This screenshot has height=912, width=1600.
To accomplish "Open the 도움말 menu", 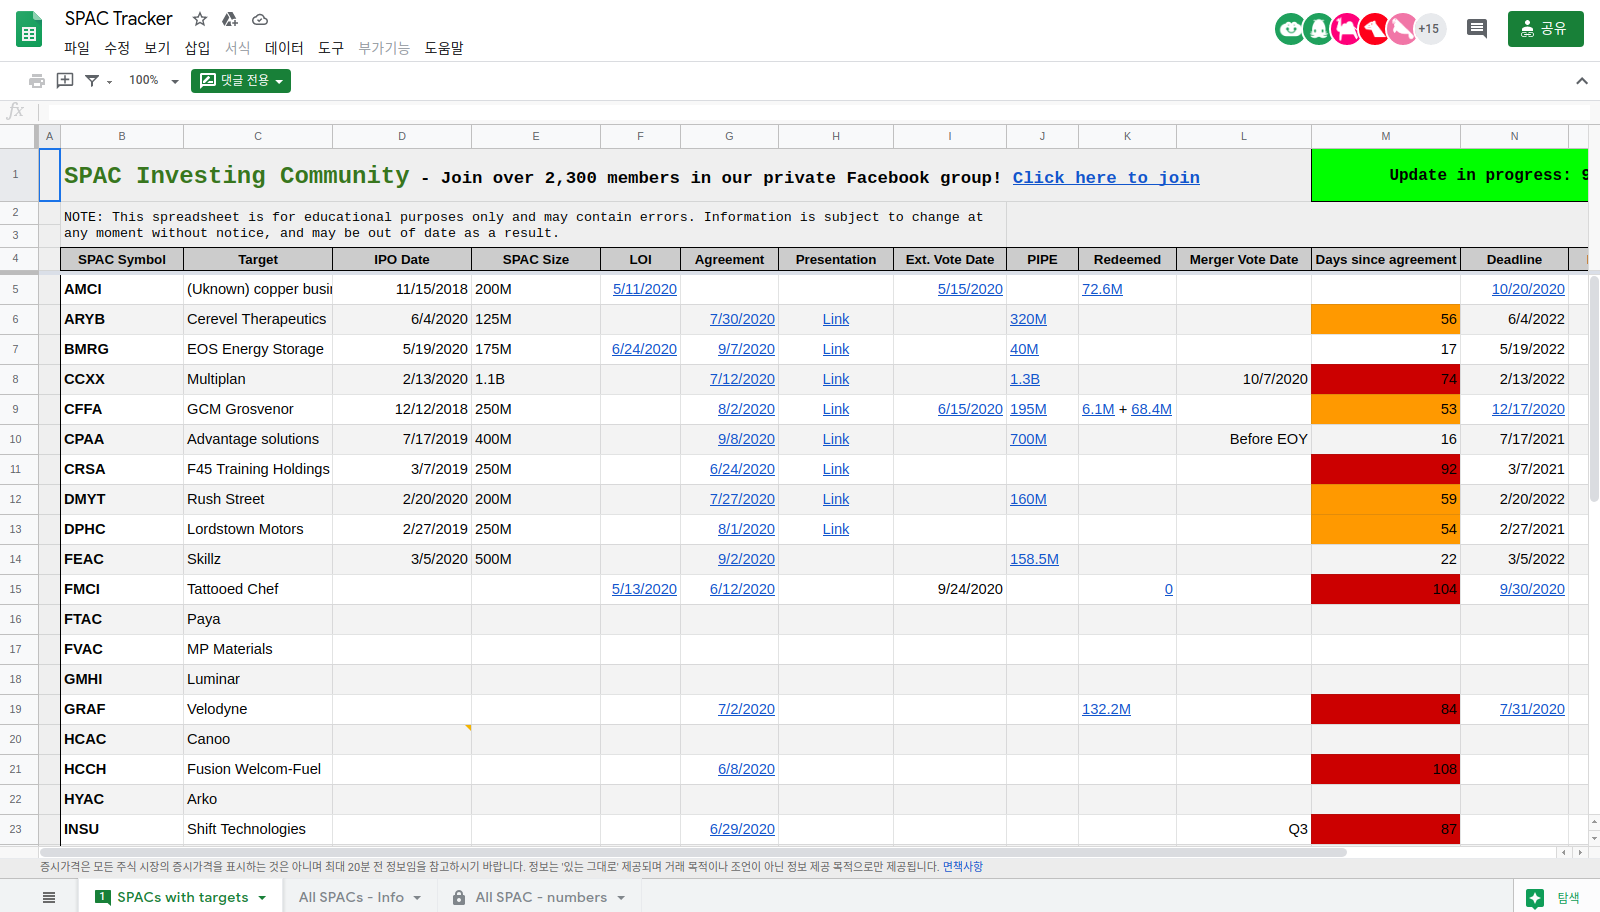I will [x=444, y=48].
